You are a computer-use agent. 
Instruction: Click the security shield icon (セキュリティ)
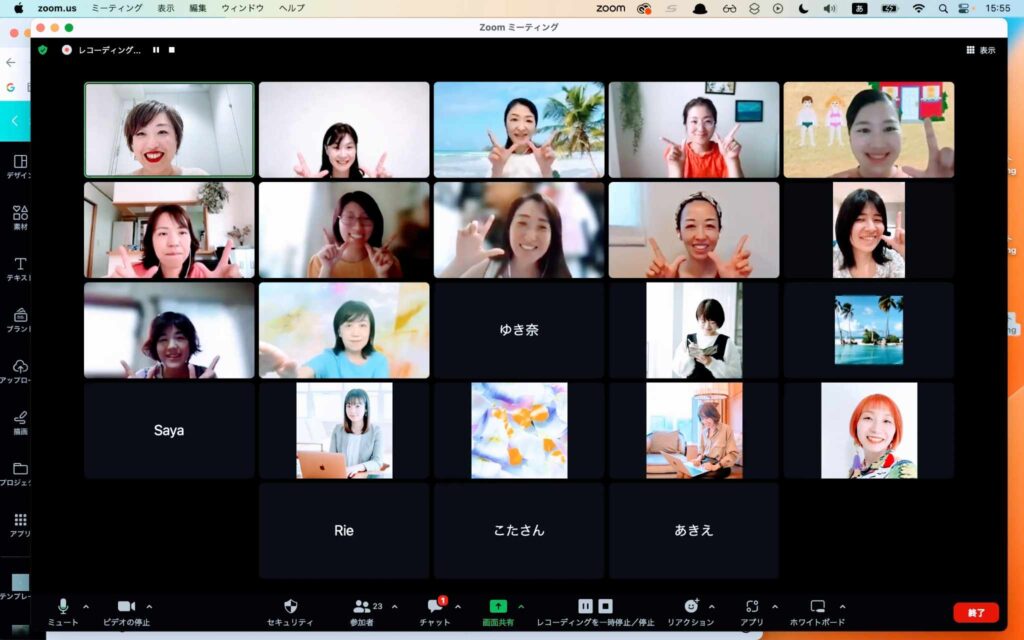[x=291, y=606]
